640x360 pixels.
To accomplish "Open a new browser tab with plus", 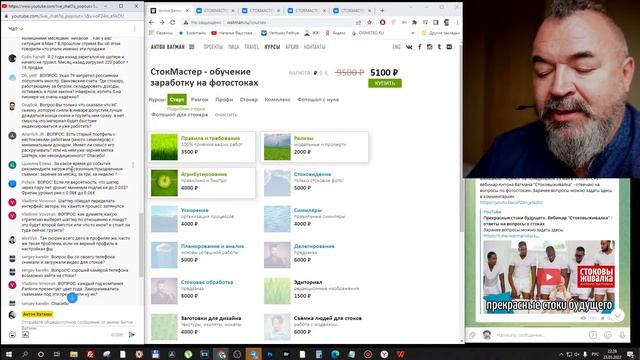I will tap(382, 10).
